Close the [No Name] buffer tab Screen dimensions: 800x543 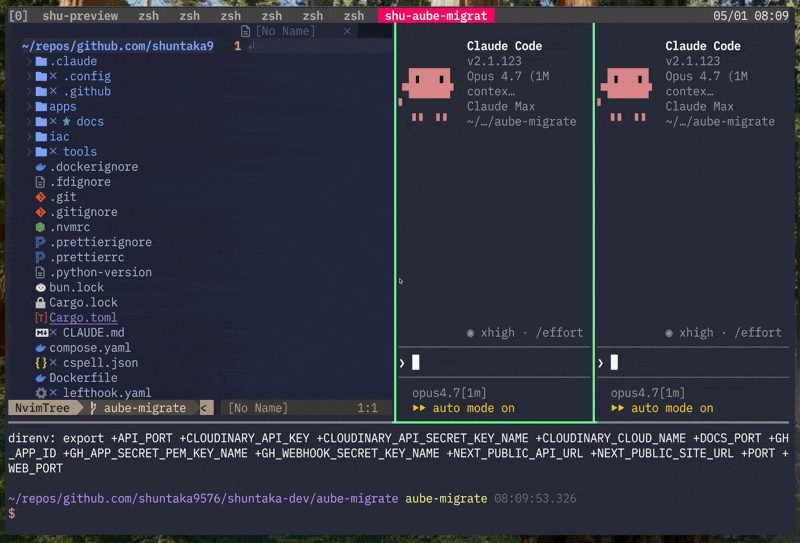[347, 31]
